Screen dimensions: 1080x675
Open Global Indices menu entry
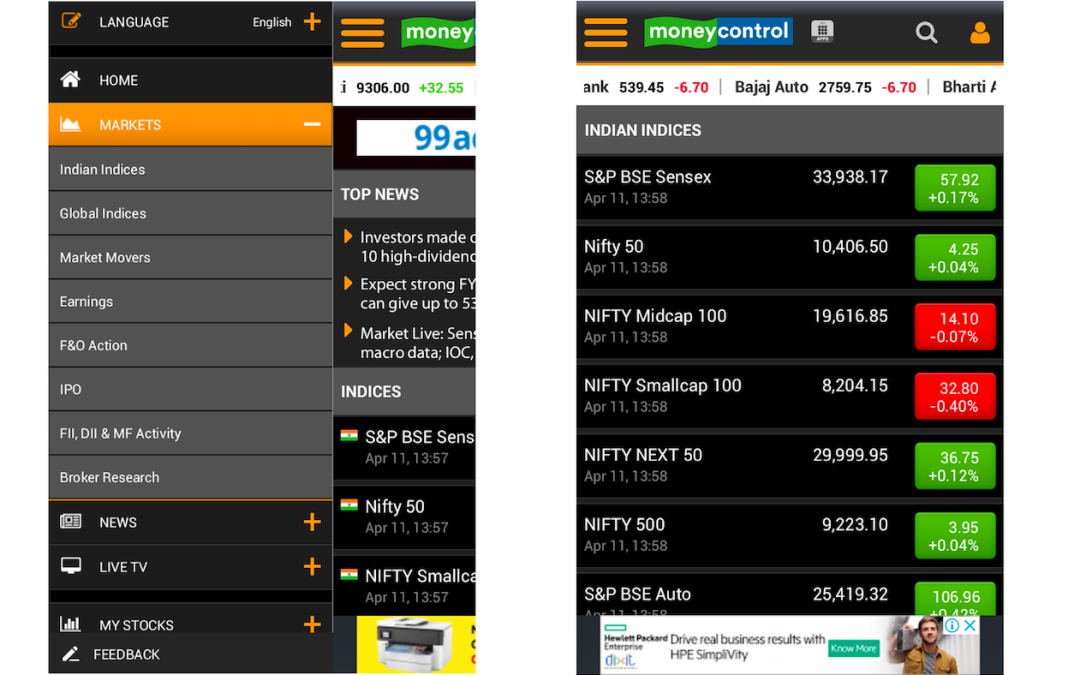pyautogui.click(x=191, y=214)
